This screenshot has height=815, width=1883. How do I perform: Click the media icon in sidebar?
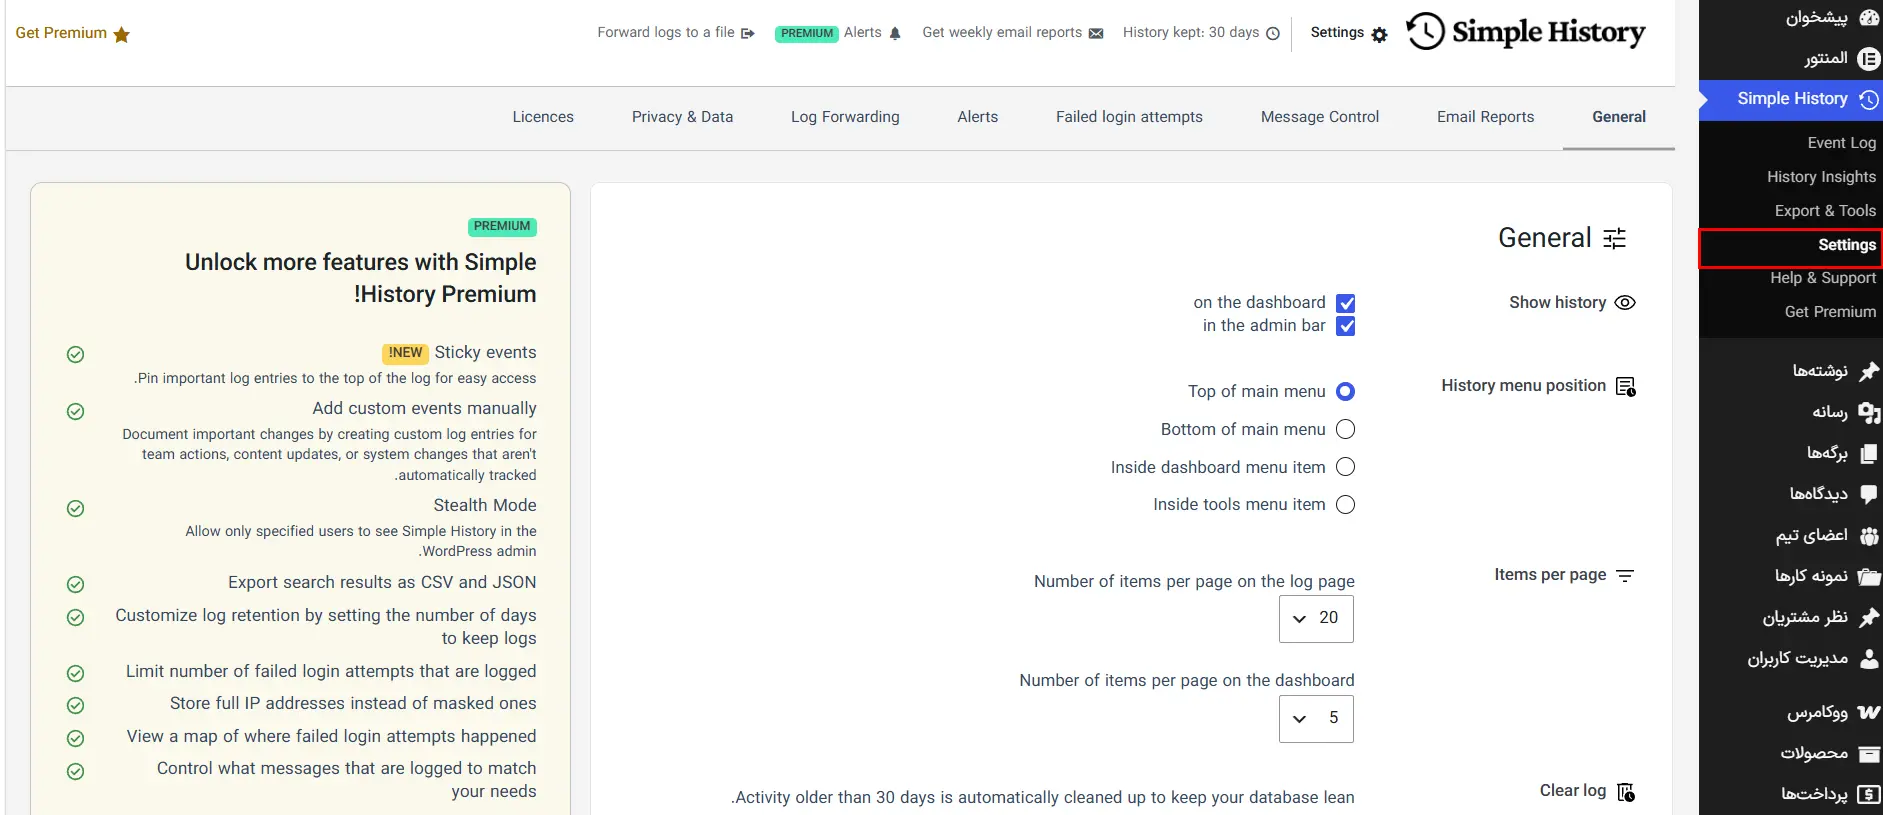1868,412
